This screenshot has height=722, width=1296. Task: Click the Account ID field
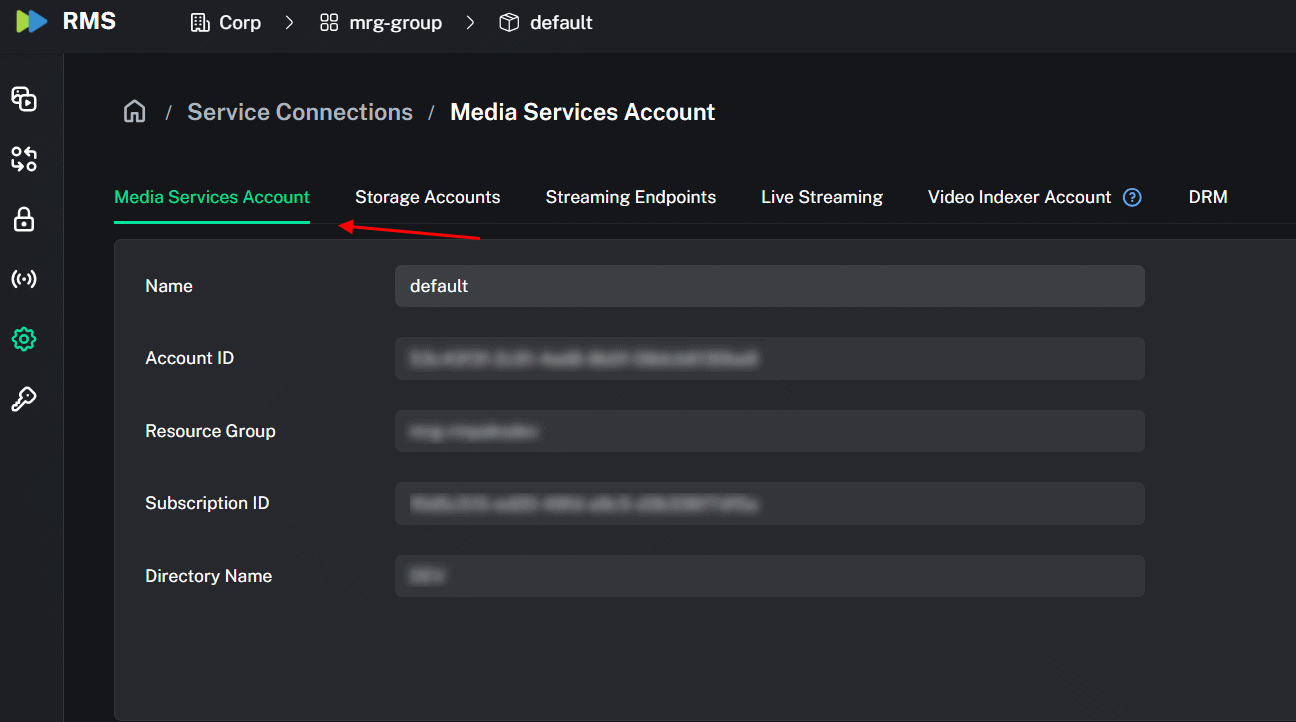[x=770, y=358]
